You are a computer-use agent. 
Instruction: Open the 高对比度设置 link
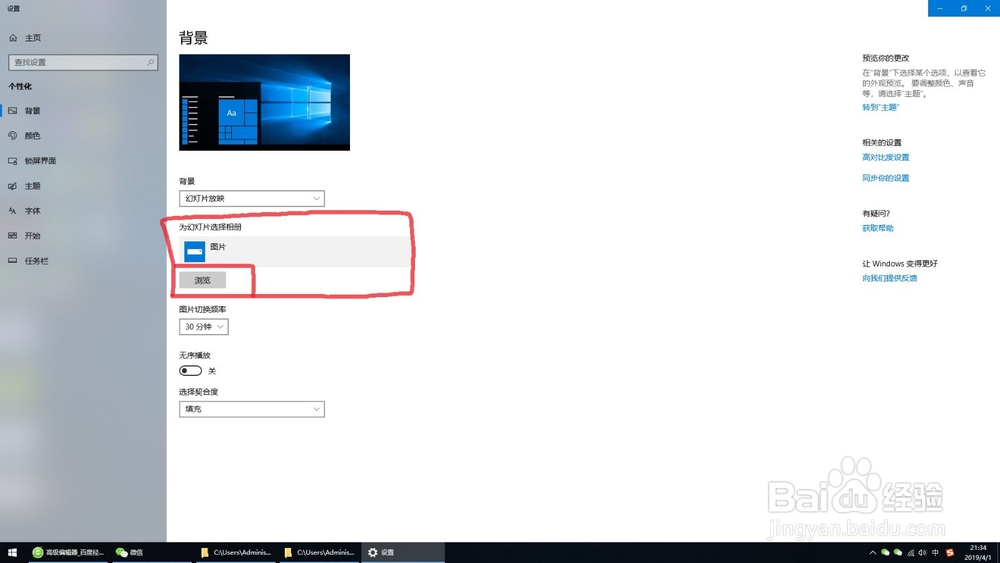tap(886, 157)
